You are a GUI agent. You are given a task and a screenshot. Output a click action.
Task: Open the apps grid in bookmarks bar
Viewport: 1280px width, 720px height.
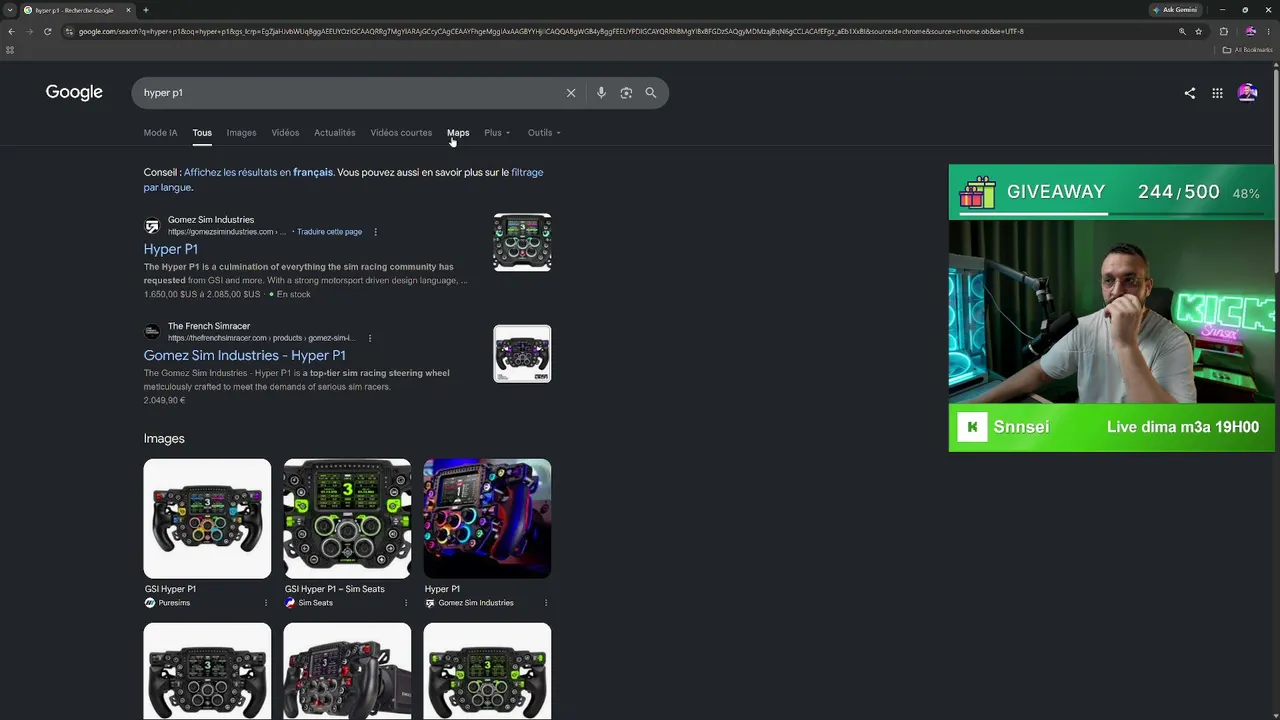(x=10, y=50)
